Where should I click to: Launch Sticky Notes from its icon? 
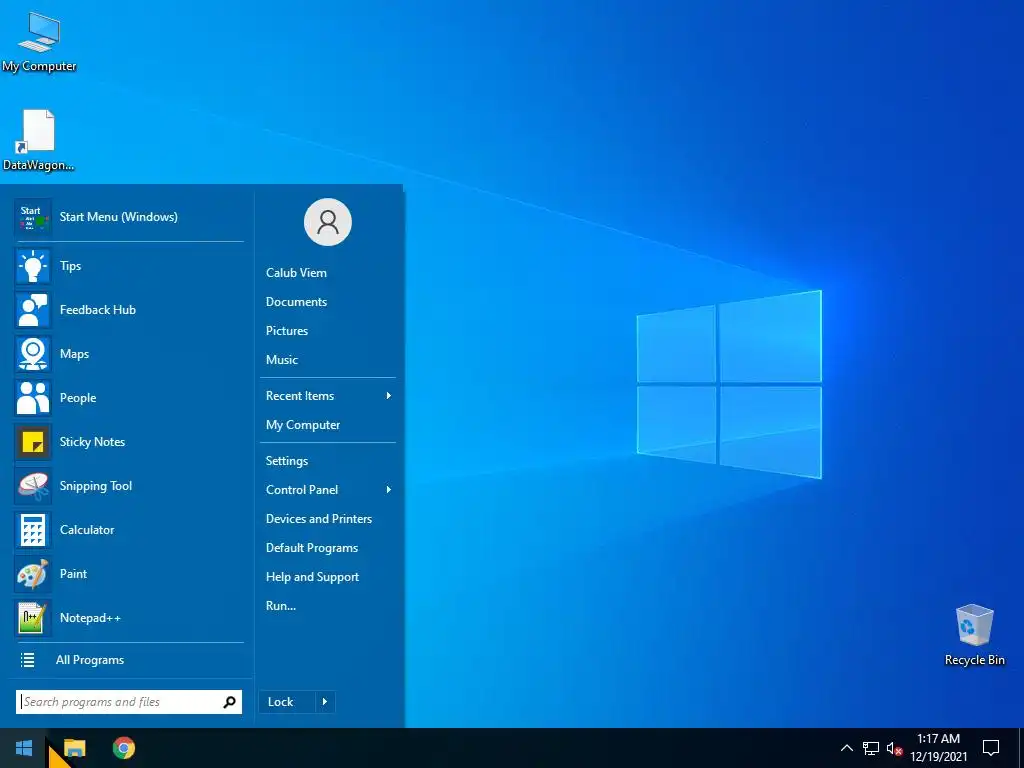tap(33, 442)
